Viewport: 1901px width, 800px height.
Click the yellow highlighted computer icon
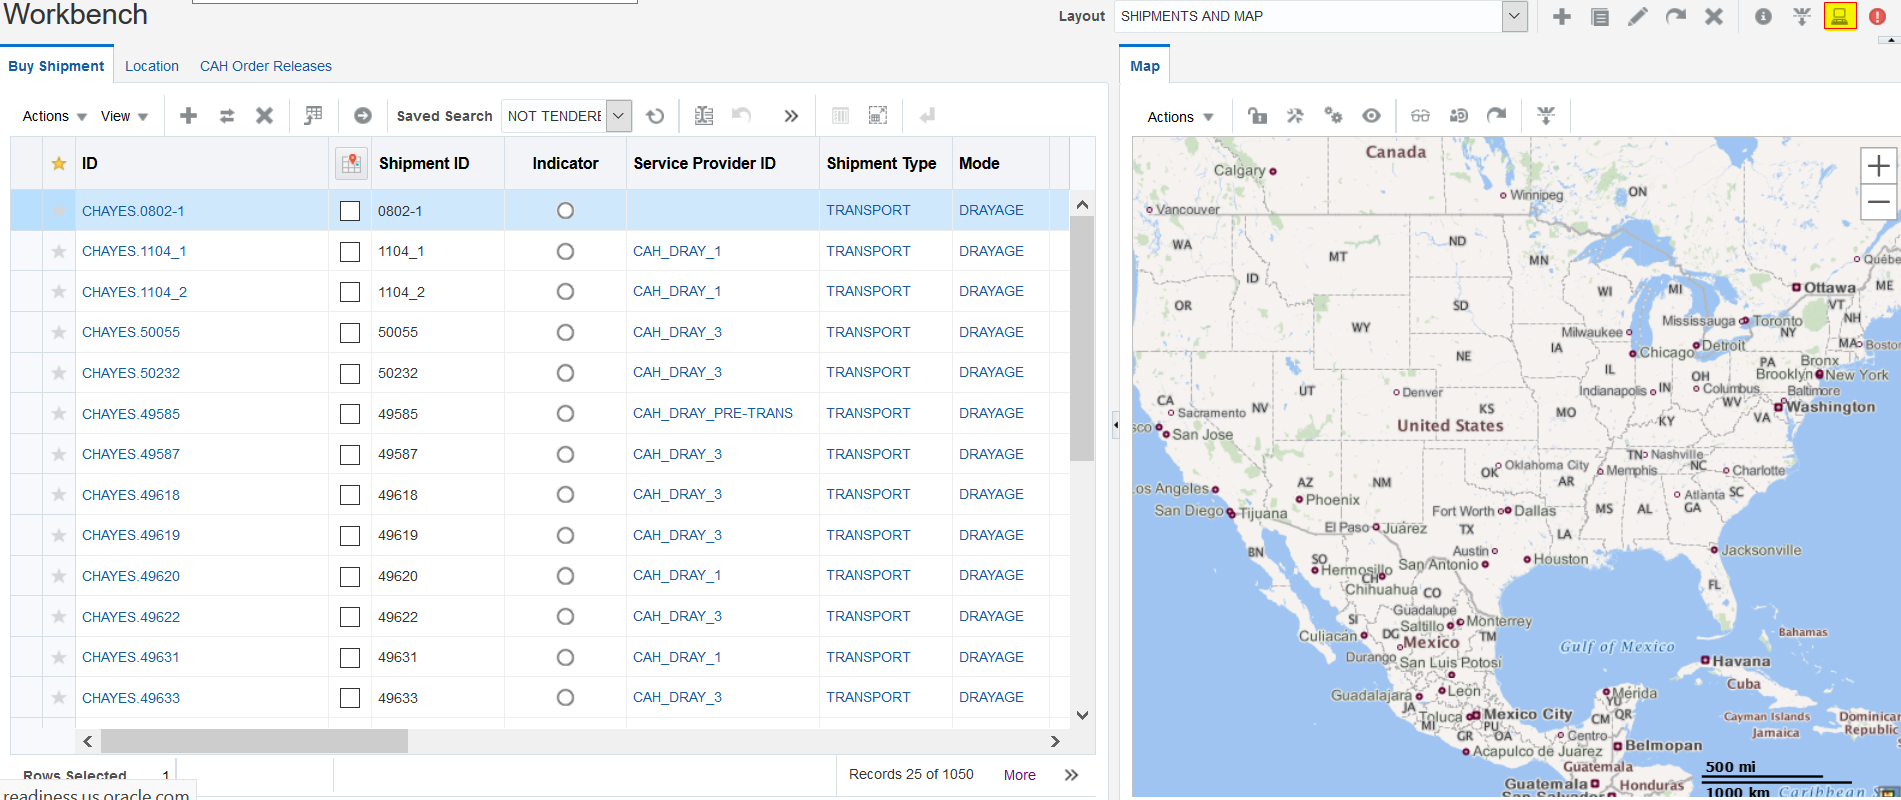pos(1839,16)
